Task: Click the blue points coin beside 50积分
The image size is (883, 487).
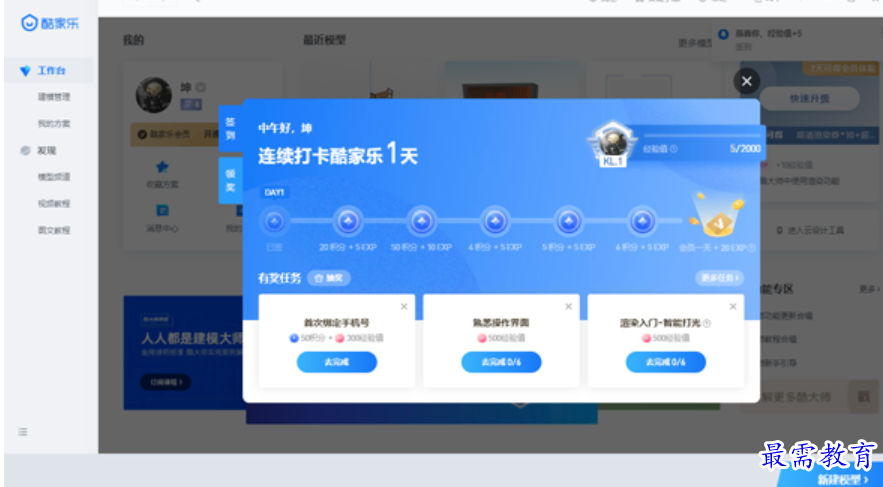Action: [x=294, y=338]
